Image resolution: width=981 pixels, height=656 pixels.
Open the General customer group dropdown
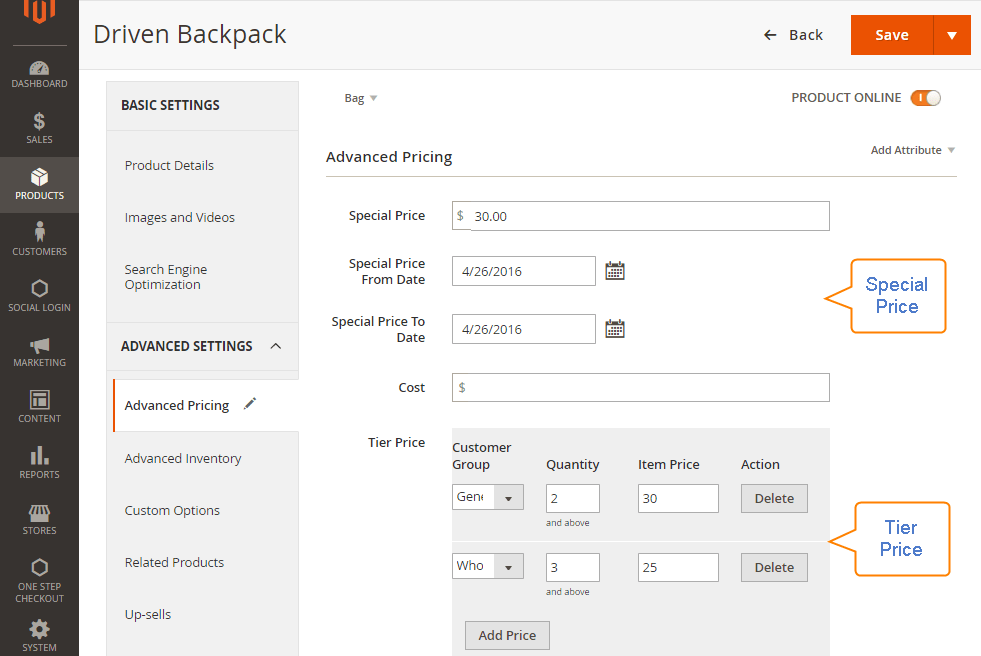click(x=488, y=497)
